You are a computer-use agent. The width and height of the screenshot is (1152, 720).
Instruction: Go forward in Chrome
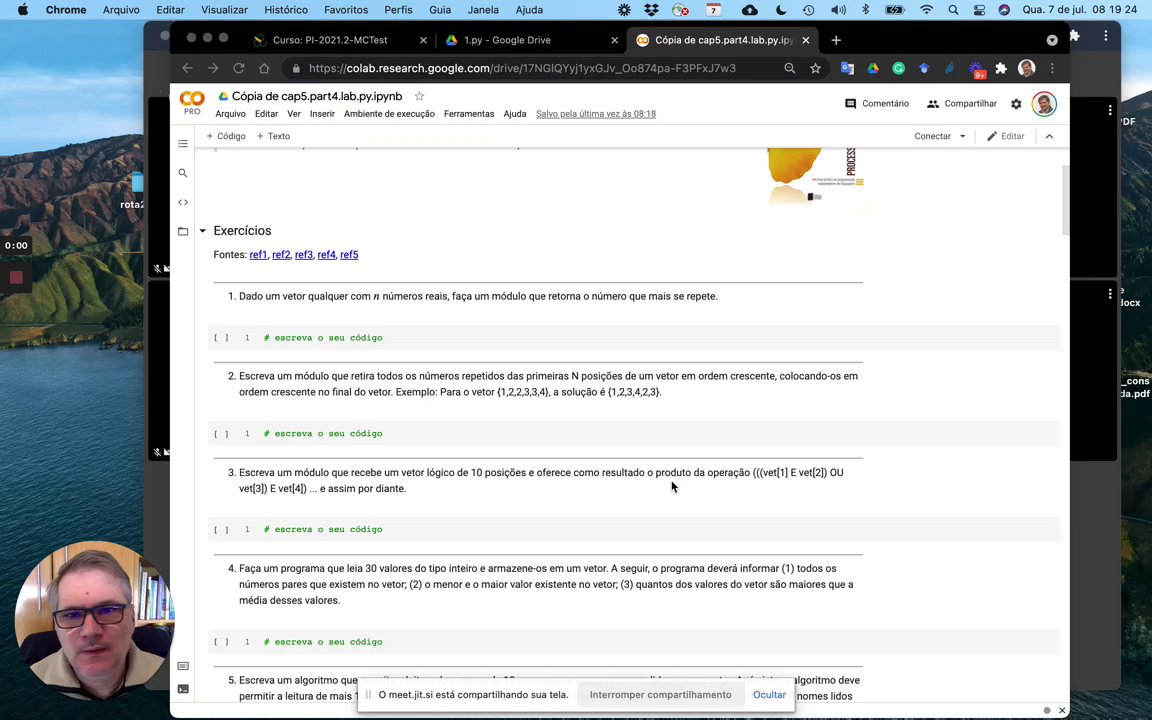tap(213, 68)
